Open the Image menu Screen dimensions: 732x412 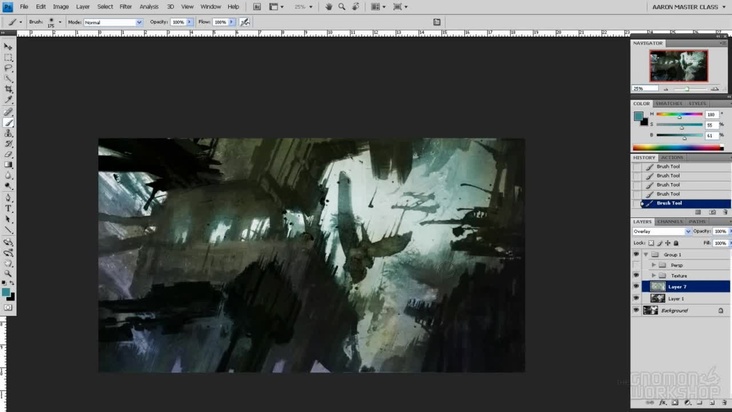point(60,7)
